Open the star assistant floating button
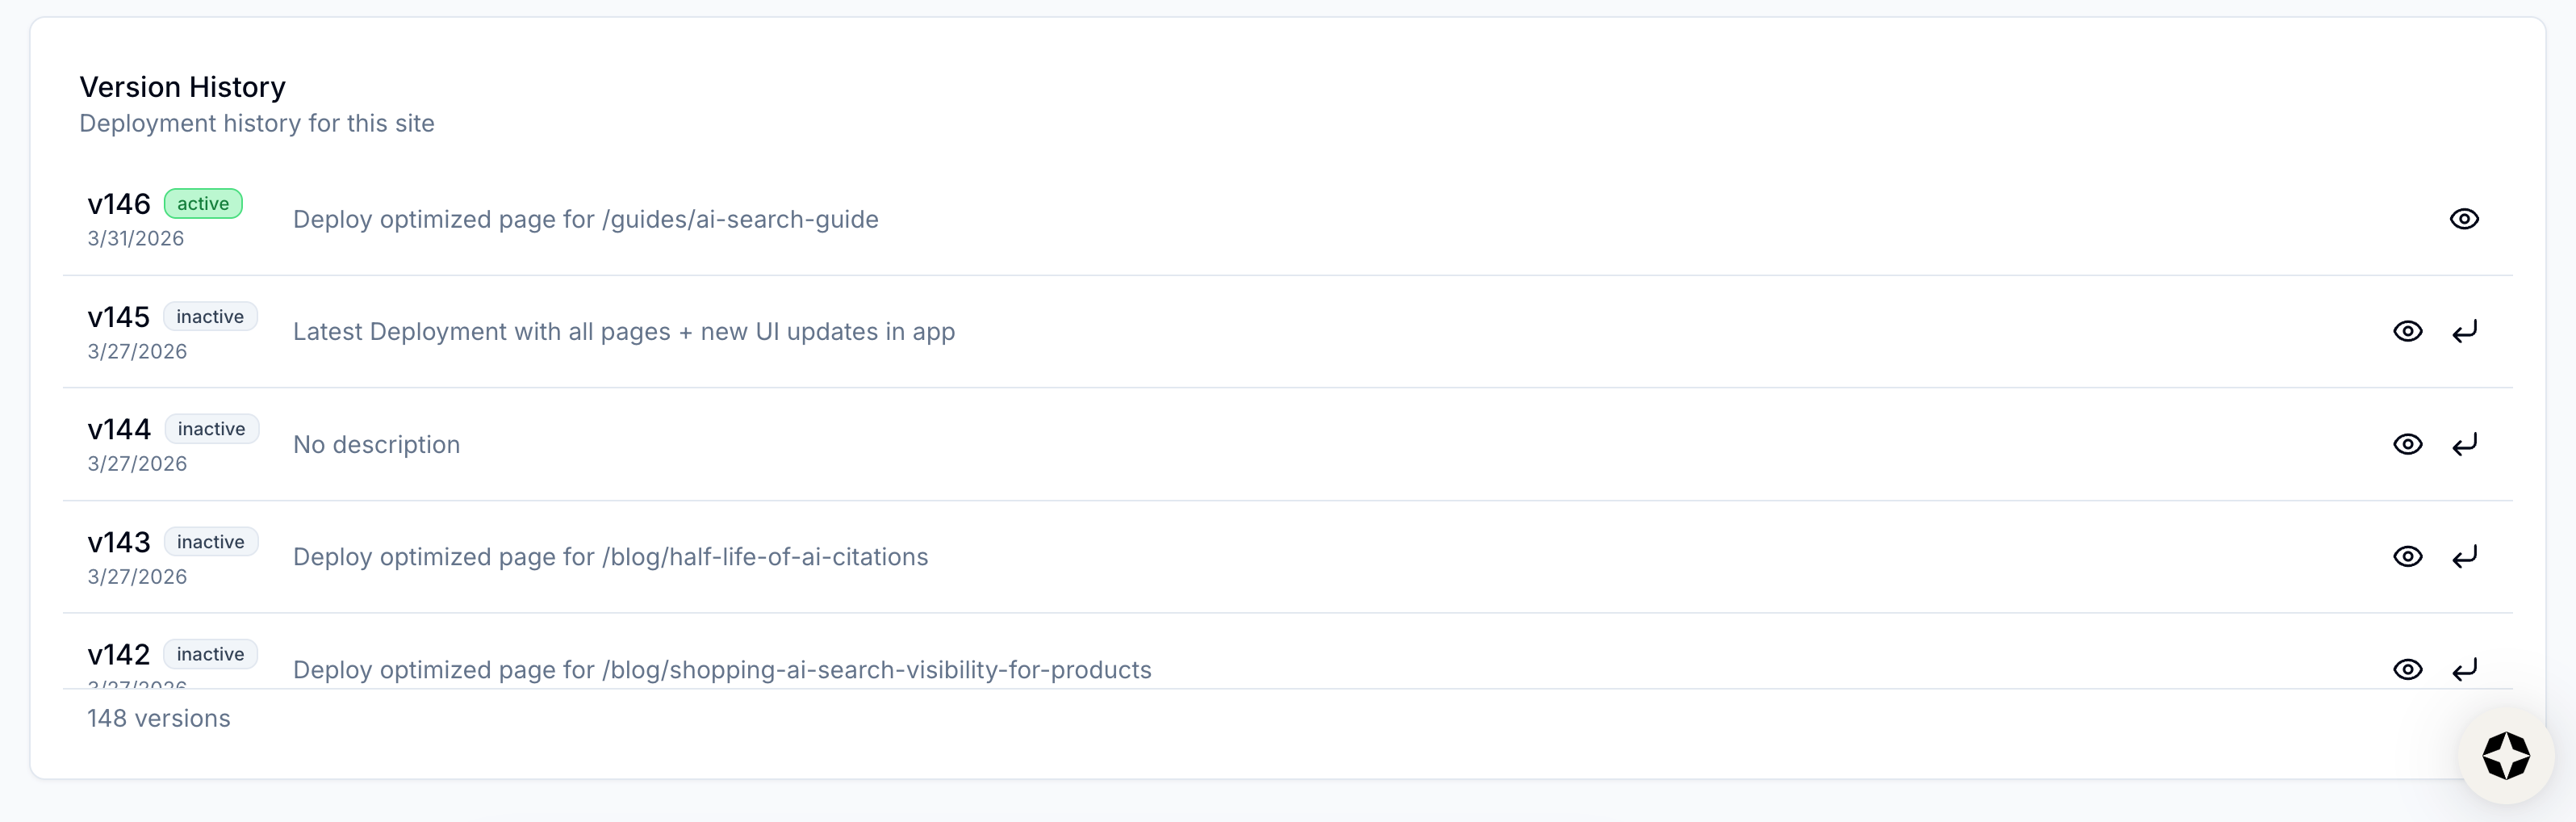Viewport: 2576px width, 822px height. (2505, 755)
